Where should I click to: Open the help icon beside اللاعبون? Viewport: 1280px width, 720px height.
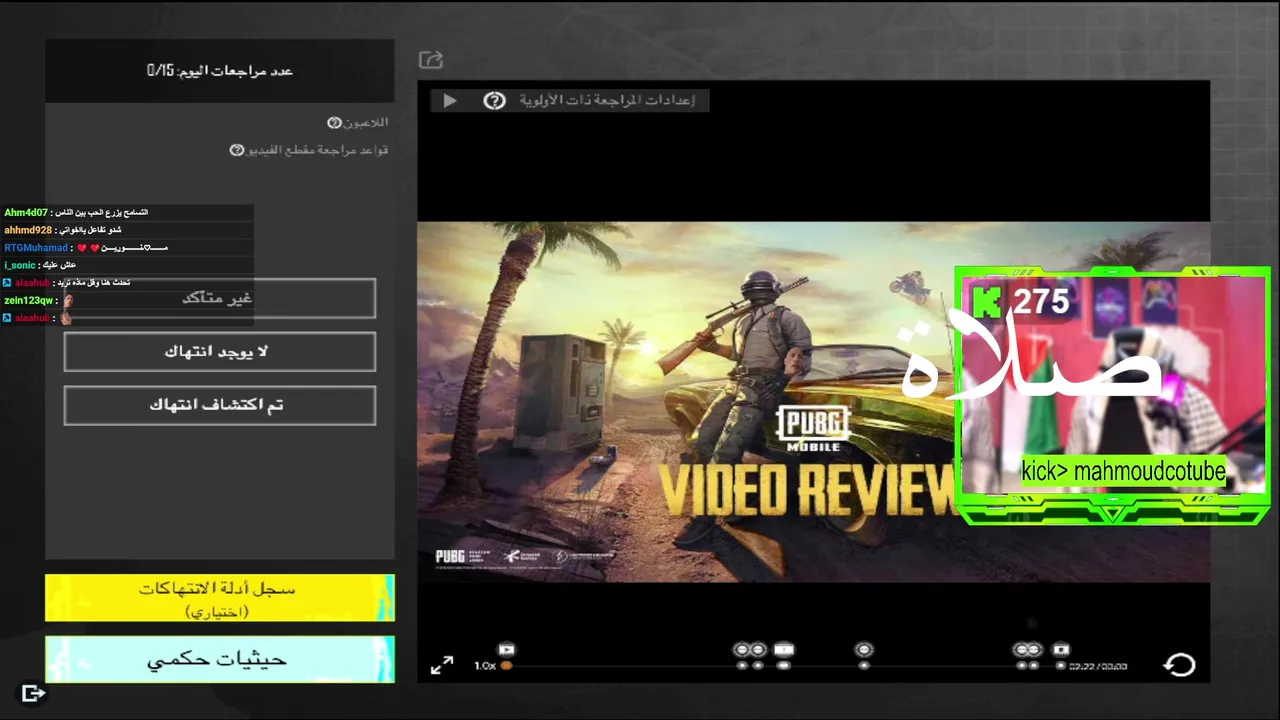point(335,122)
